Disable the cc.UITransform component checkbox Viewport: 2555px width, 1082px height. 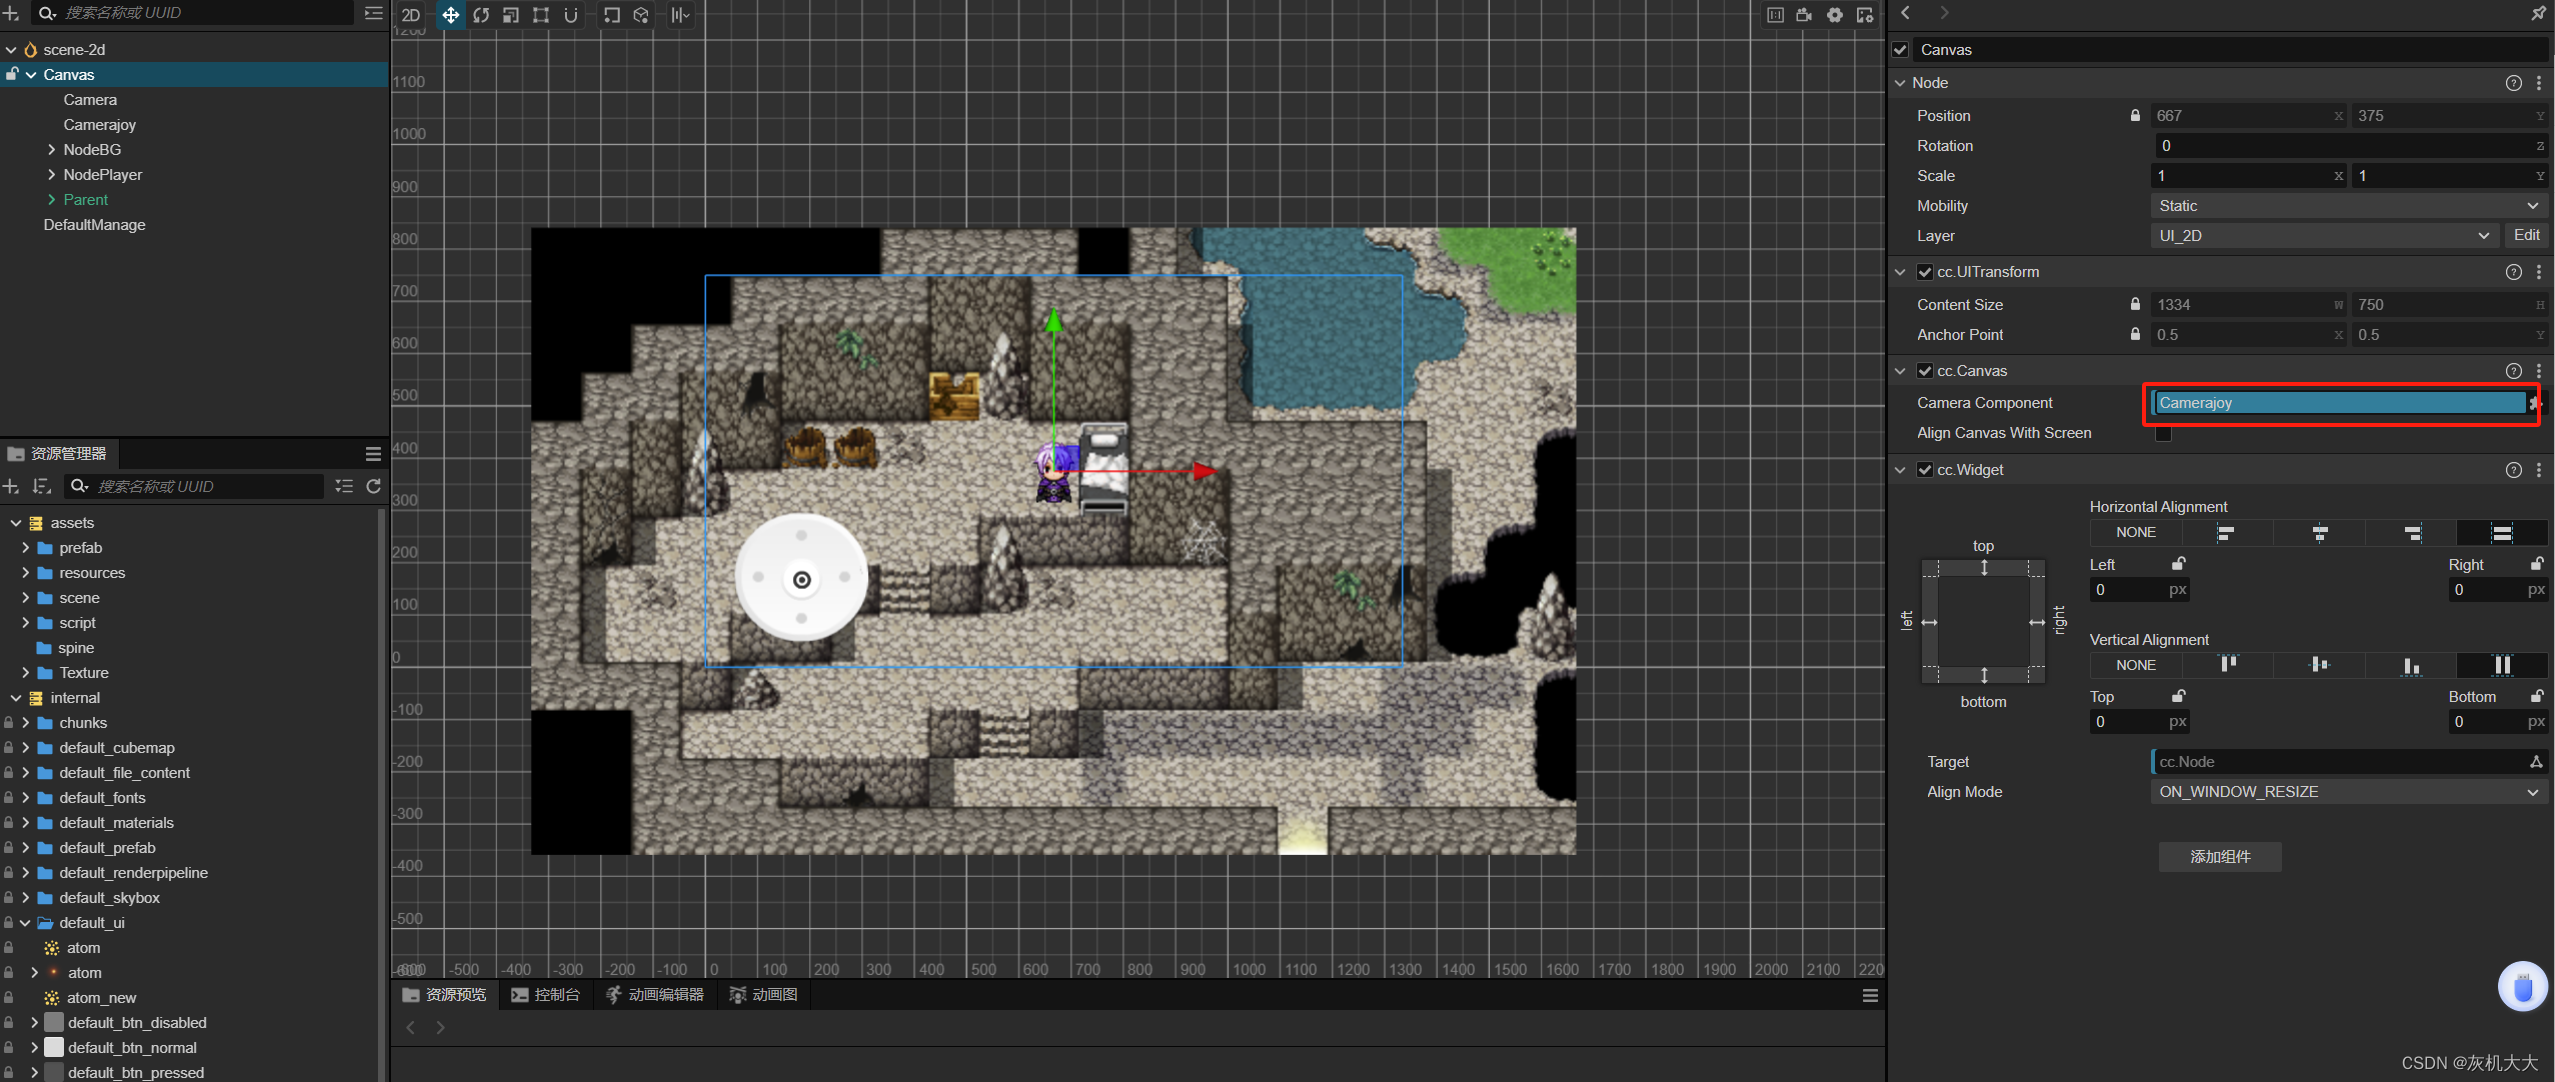tap(1925, 272)
